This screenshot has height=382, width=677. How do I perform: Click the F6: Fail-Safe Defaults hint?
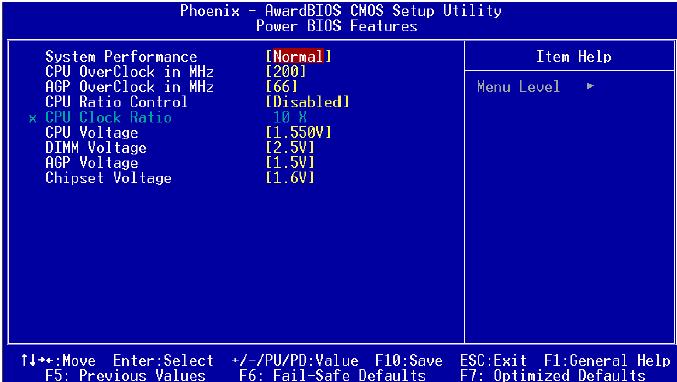tap(332, 375)
